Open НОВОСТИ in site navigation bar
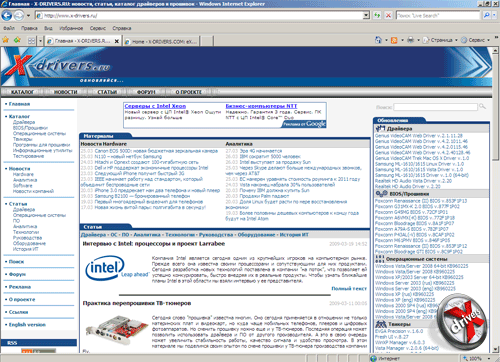Viewport: 500px width, 362px height. (x=66, y=92)
